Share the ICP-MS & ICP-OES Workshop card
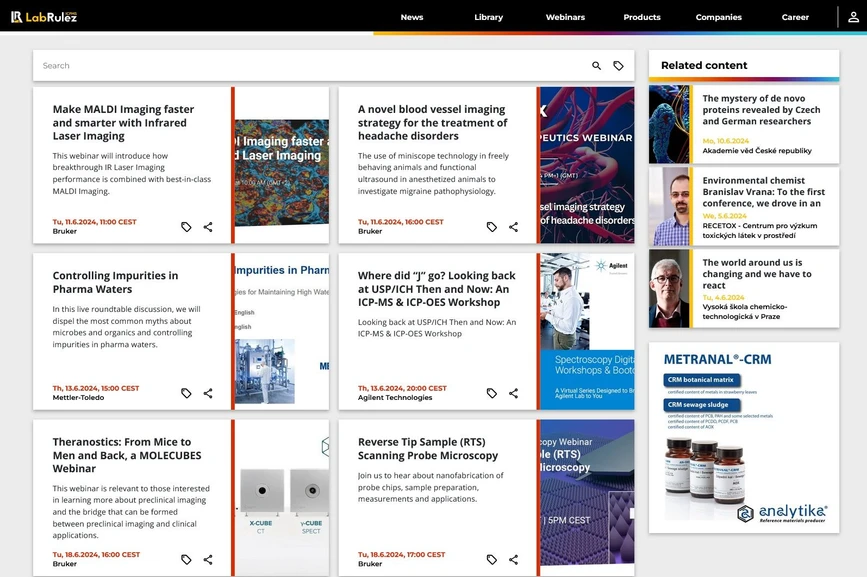The height and width of the screenshot is (577, 867). pyautogui.click(x=513, y=393)
